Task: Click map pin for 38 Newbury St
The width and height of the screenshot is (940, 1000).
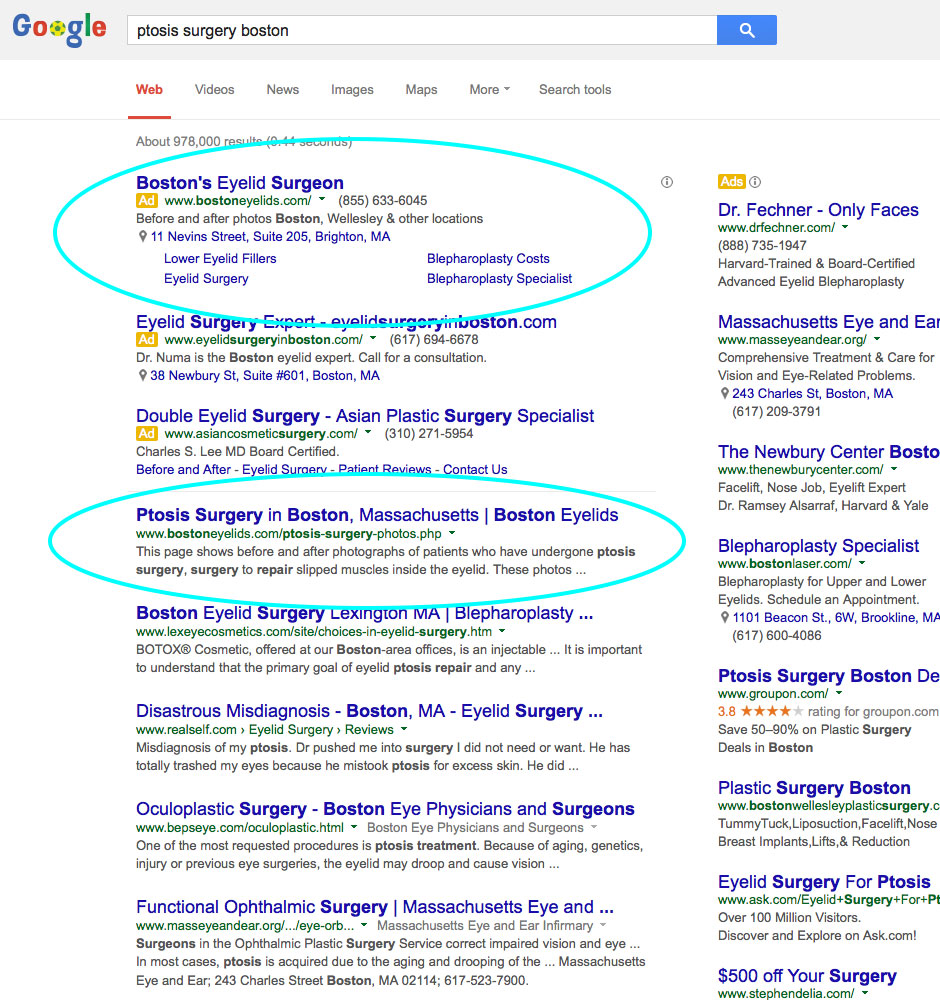Action: pos(142,376)
